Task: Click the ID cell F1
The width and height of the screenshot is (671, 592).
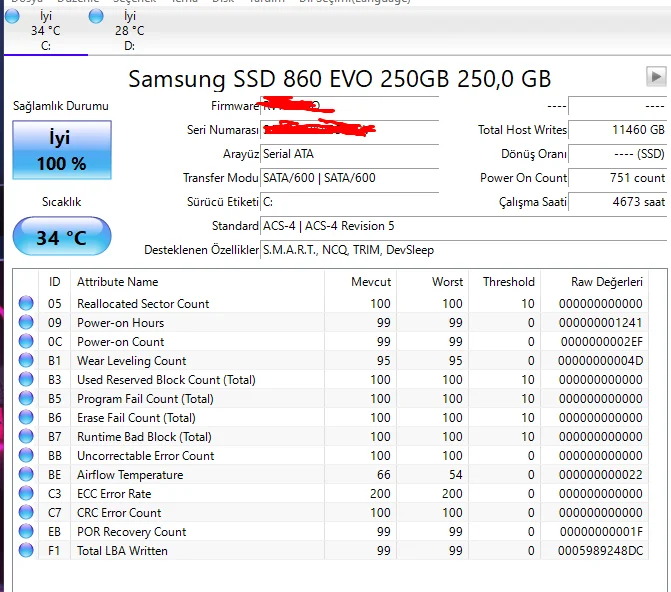Action: click(x=53, y=550)
